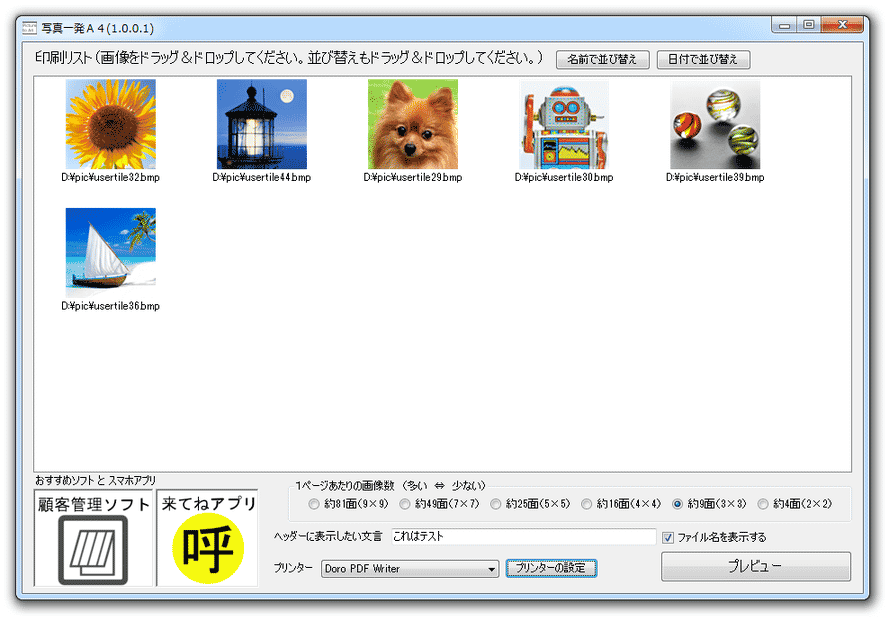Open プリンターの設定 printer settings

pos(551,568)
